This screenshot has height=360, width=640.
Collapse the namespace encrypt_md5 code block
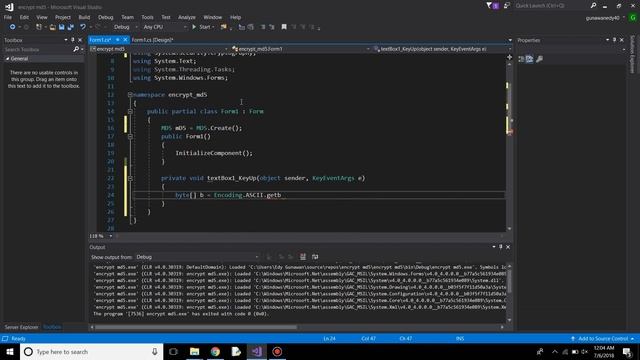tap(130, 95)
